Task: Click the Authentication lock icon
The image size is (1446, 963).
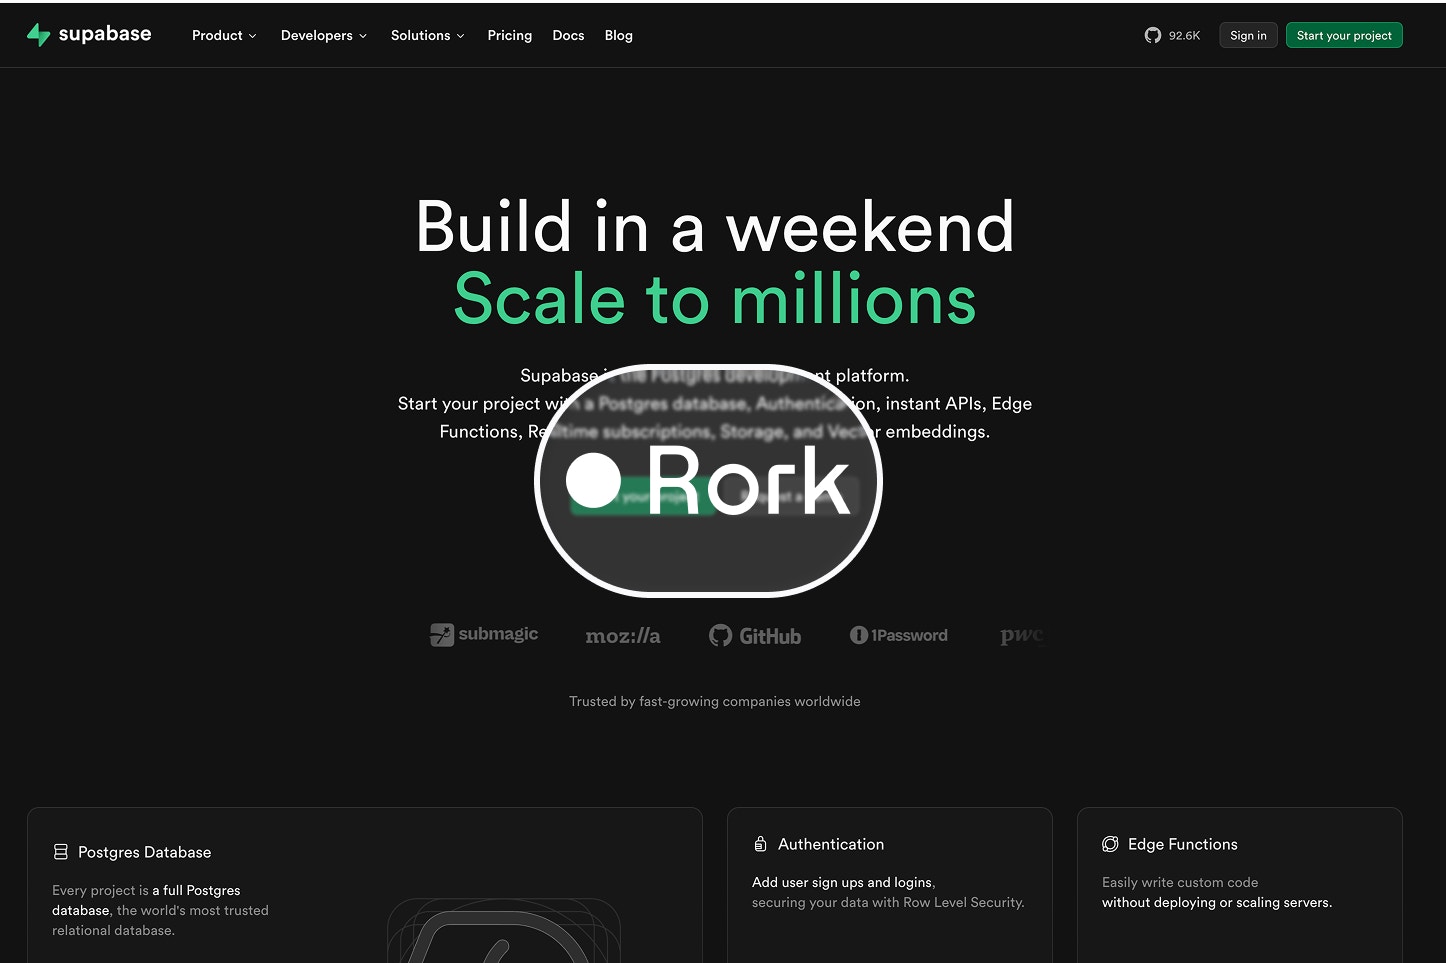Action: (x=760, y=844)
